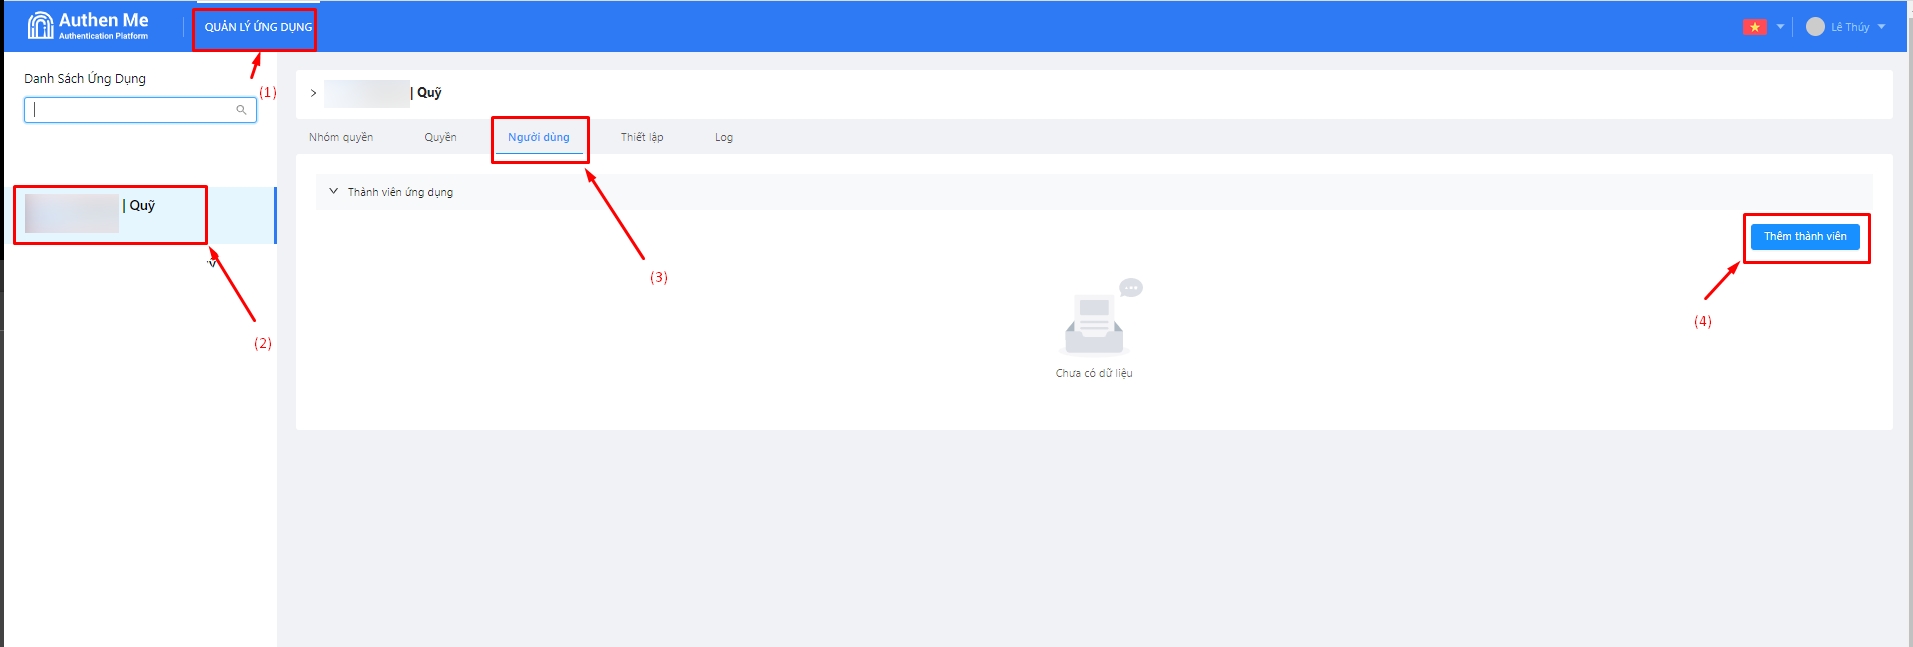Click the magnifier search icon
1913x647 pixels.
[241, 110]
